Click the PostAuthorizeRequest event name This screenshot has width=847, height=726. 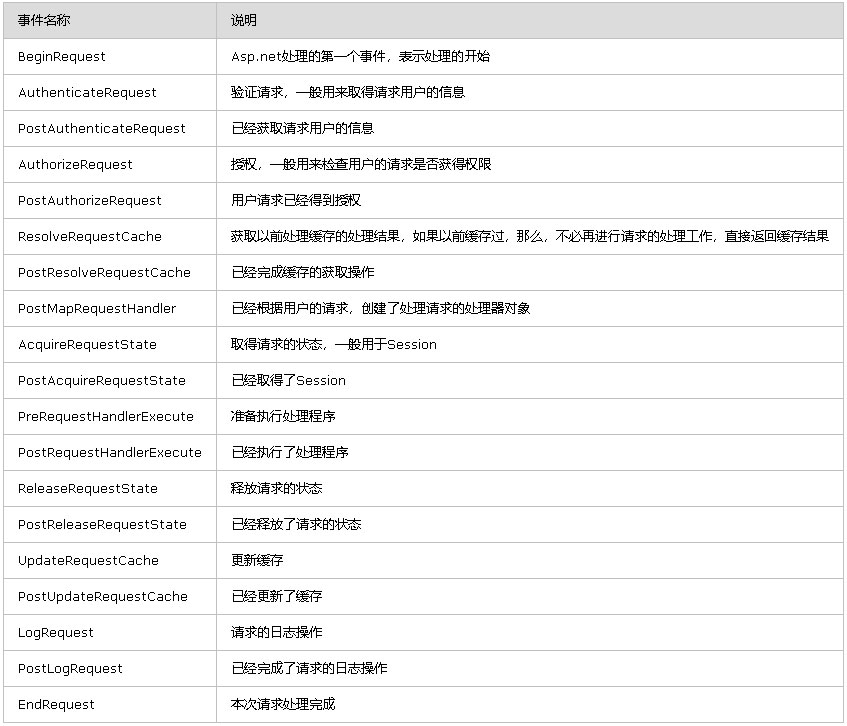(90, 201)
